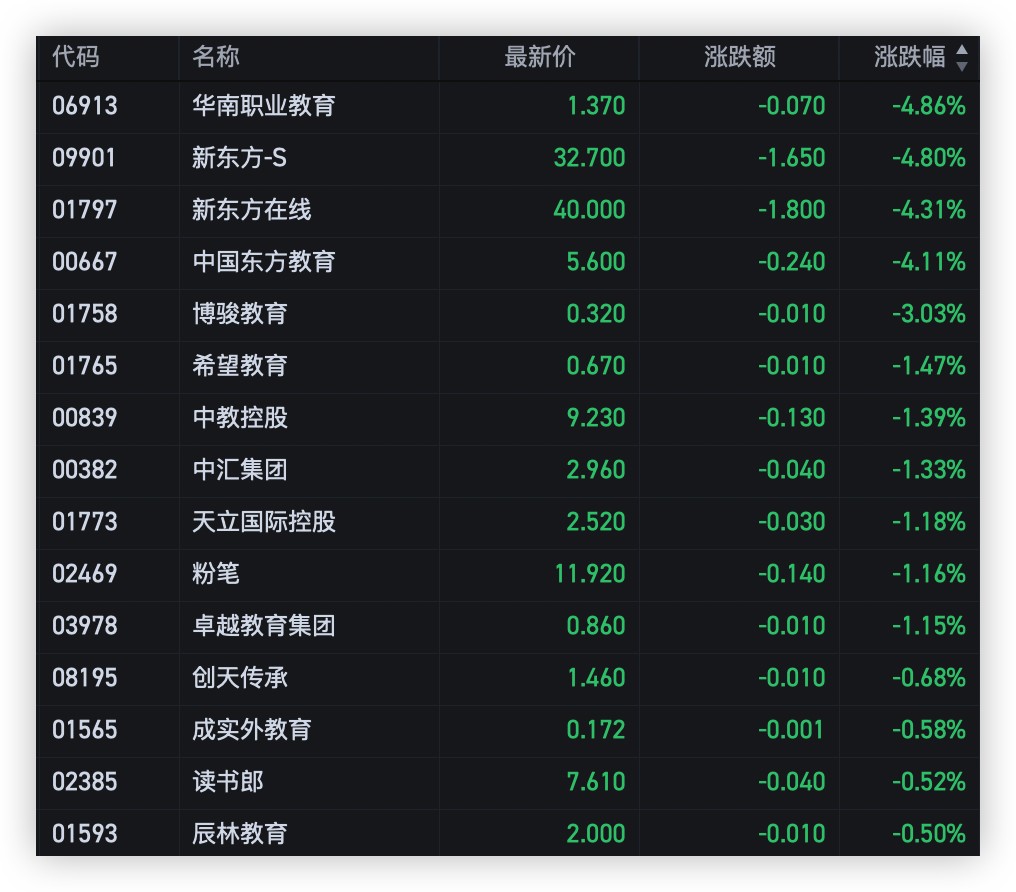Click 创天传承's -0.68% change value
The width and height of the screenshot is (1016, 892).
pos(928,677)
